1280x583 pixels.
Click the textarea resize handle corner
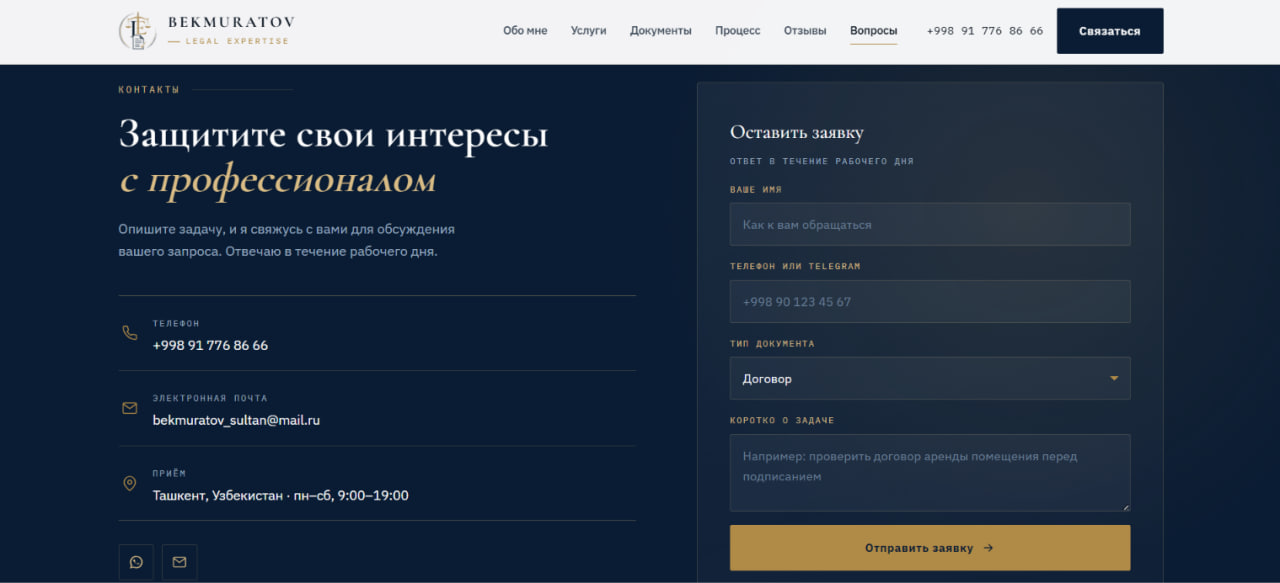(x=1126, y=508)
